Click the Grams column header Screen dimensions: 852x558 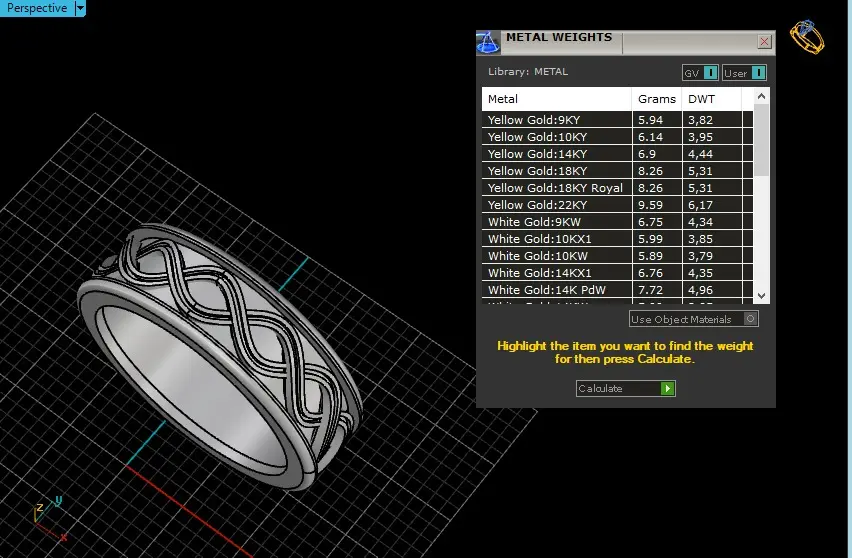pyautogui.click(x=656, y=99)
